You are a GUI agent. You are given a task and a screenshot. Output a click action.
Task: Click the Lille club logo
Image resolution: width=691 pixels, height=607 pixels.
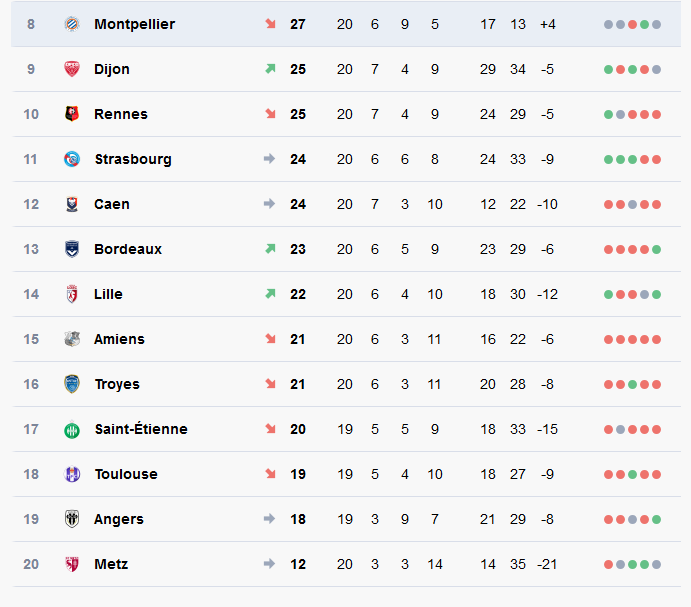point(72,294)
